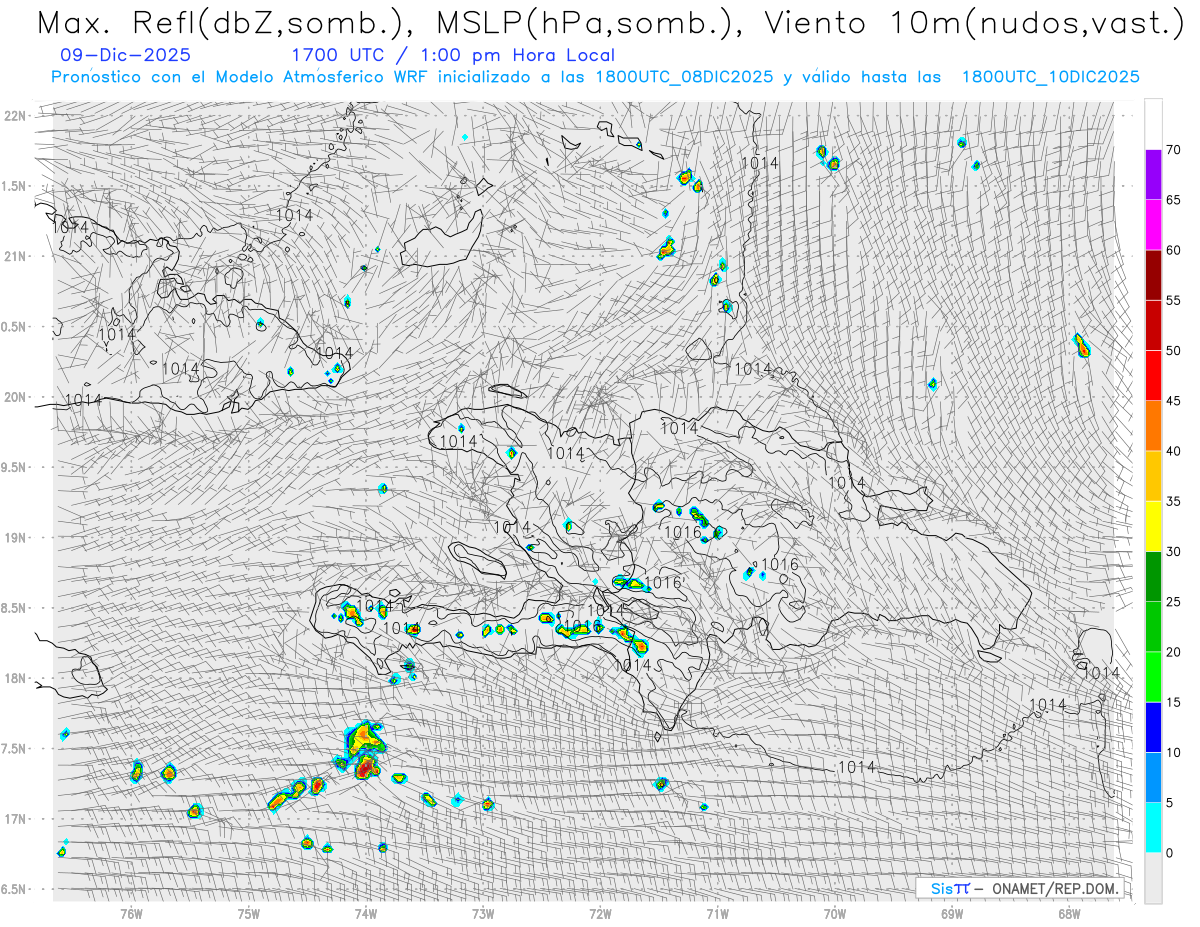Click the bright red 45–50 dBZ legend color
The height and width of the screenshot is (927, 1200).
[x=1153, y=376]
